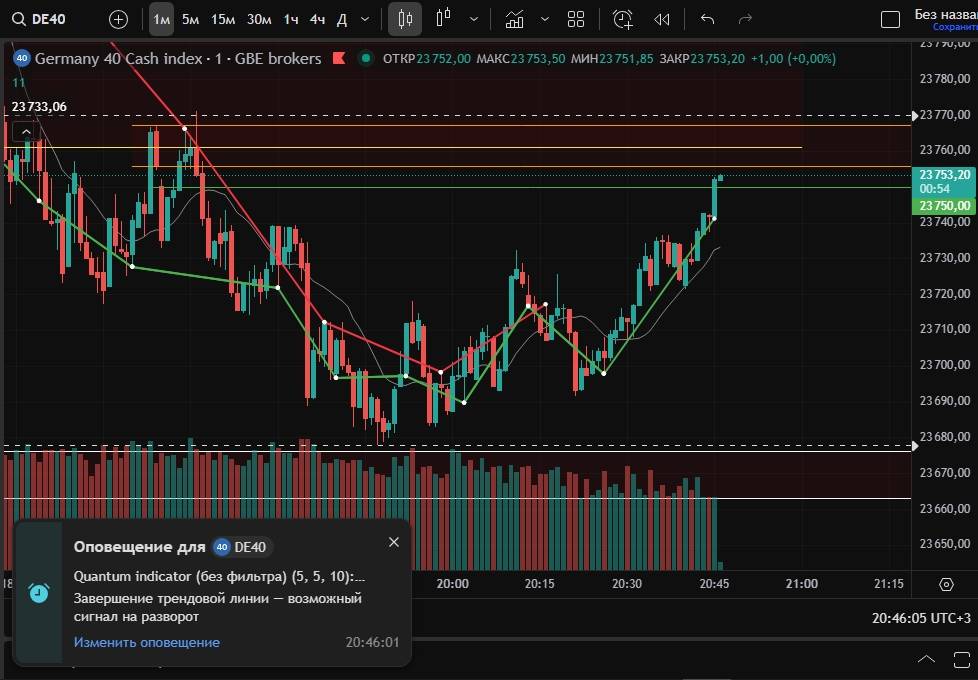Click the Изменить оповещение link
The image size is (978, 680).
pos(146,642)
